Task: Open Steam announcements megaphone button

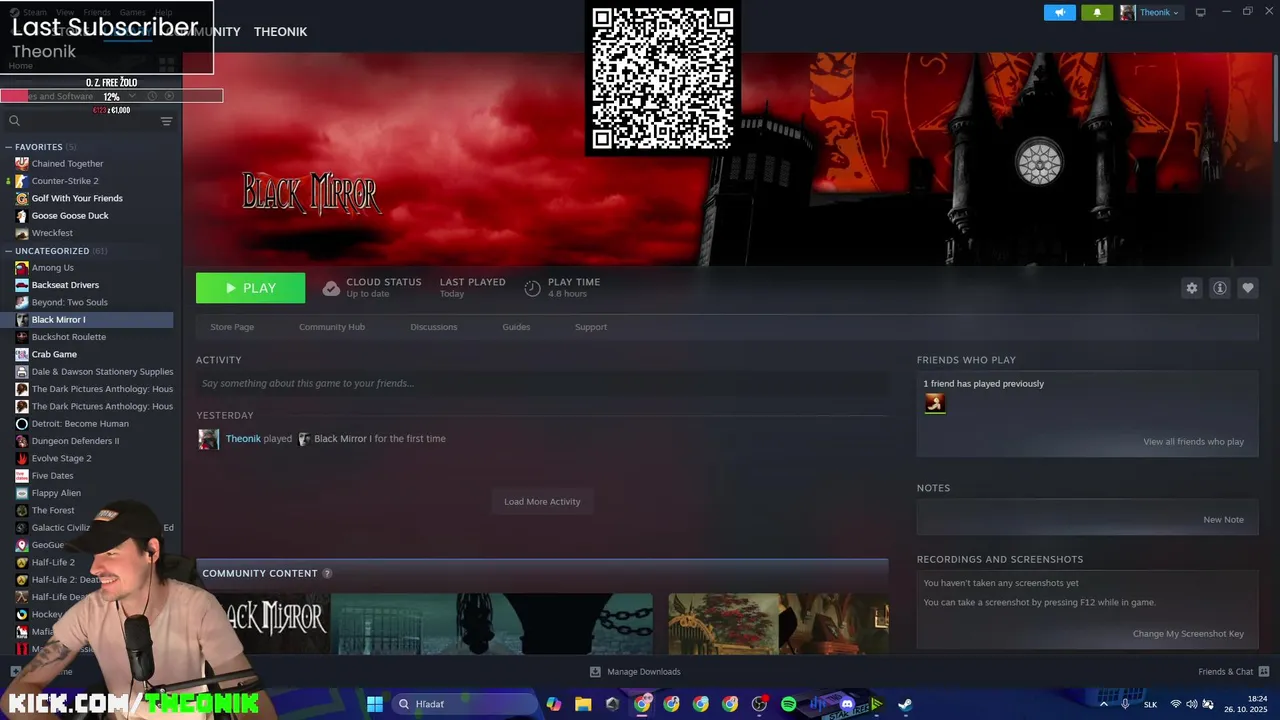Action: coord(1060,12)
